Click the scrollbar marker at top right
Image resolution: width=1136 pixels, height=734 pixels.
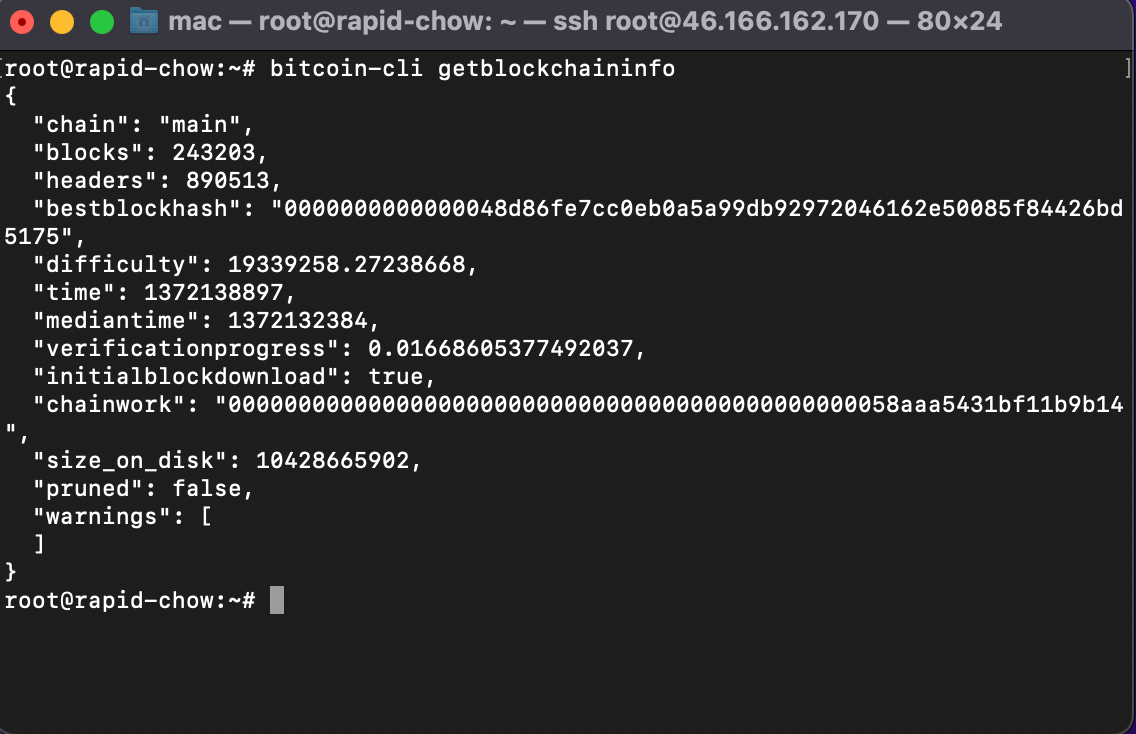(1129, 68)
